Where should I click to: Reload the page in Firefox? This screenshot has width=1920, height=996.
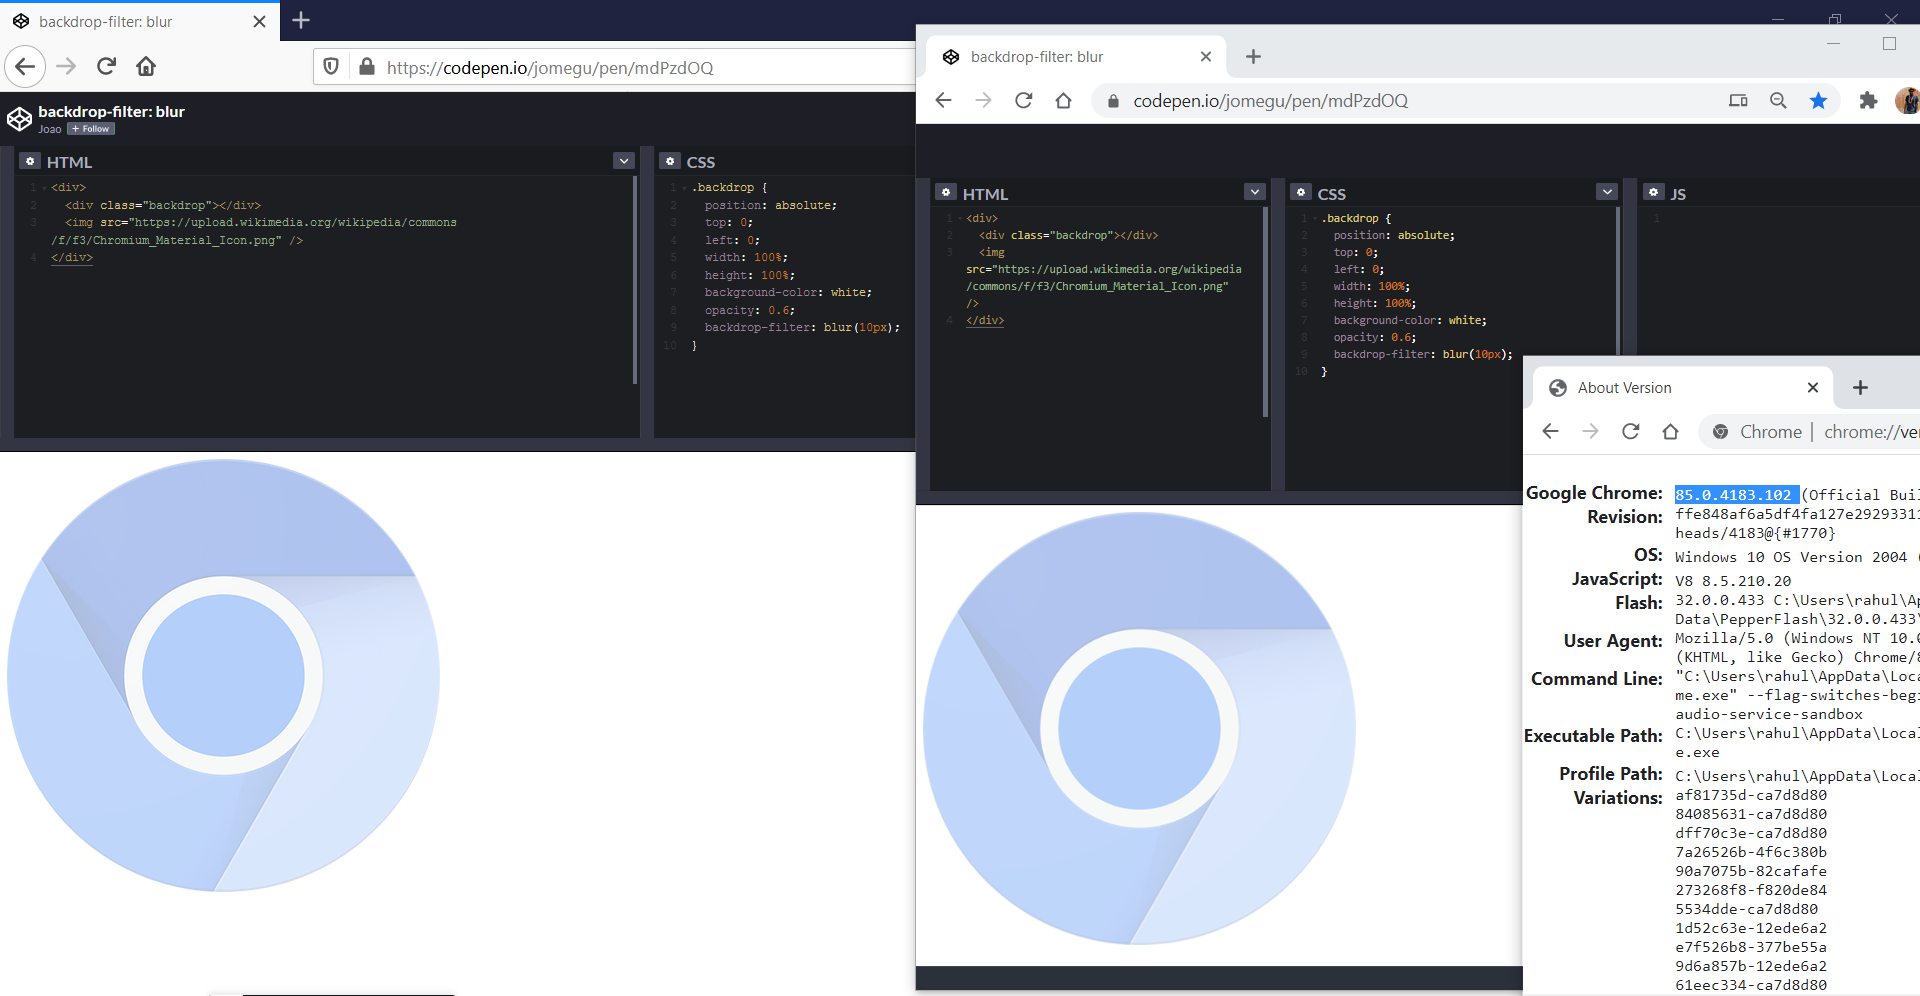(106, 67)
